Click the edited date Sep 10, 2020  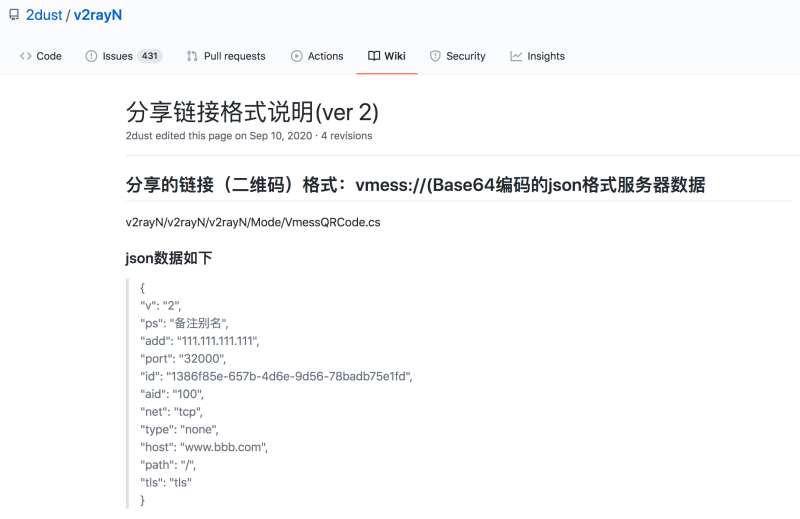281,136
